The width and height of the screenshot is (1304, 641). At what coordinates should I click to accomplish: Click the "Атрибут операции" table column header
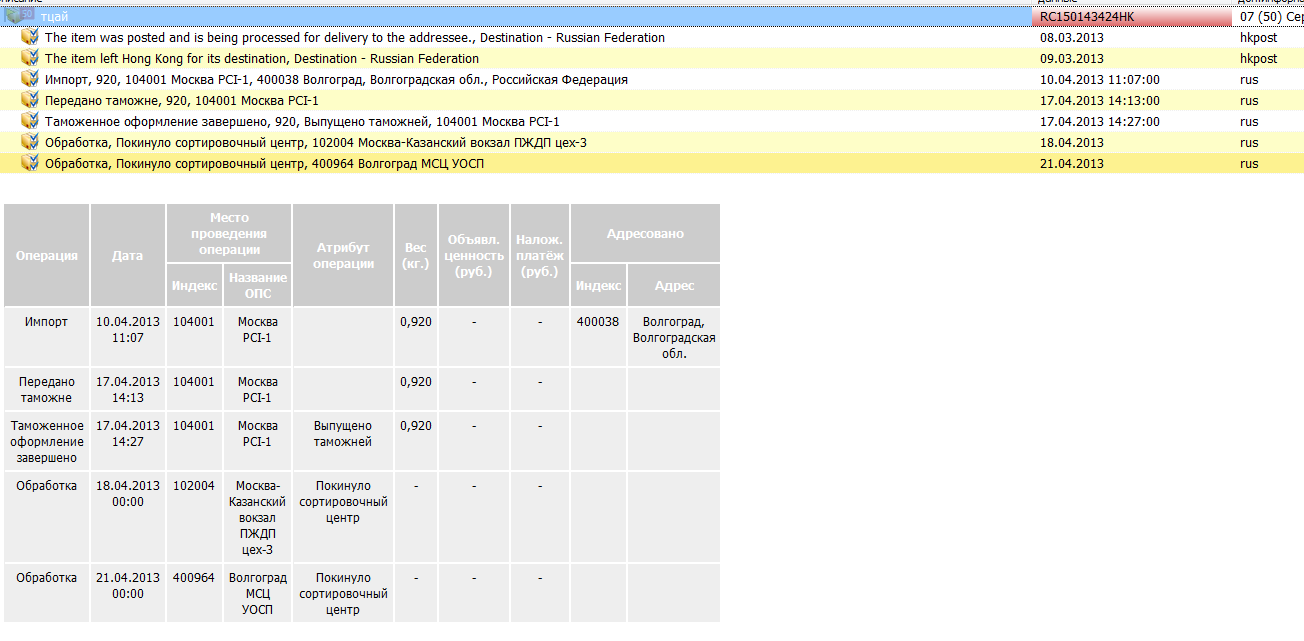coord(343,255)
